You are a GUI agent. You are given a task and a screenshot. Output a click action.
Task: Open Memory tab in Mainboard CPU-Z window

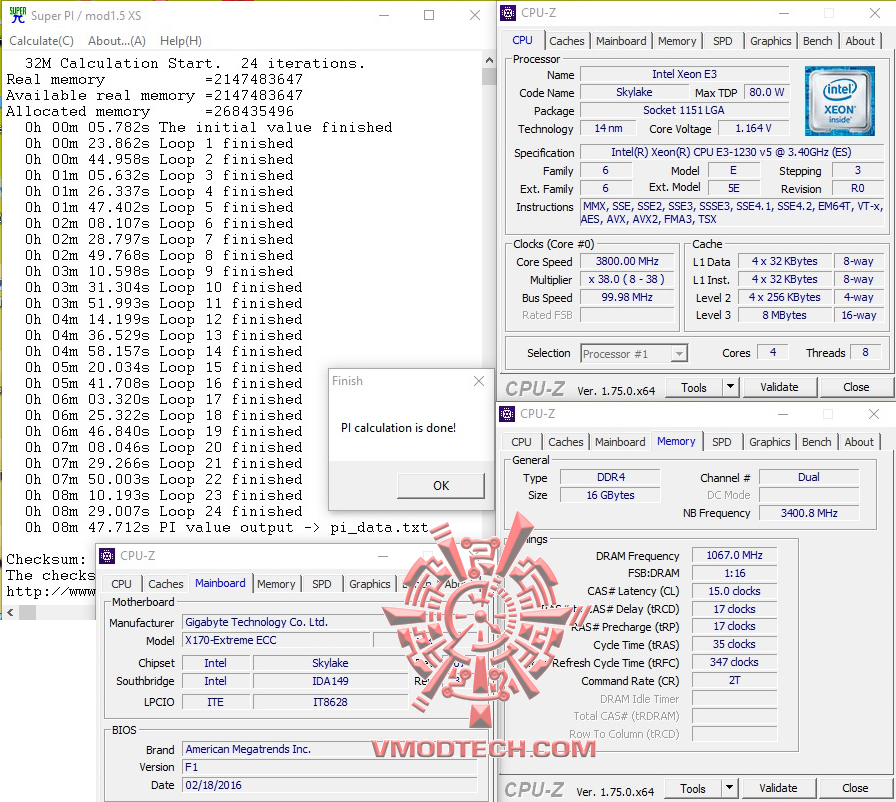click(275, 584)
